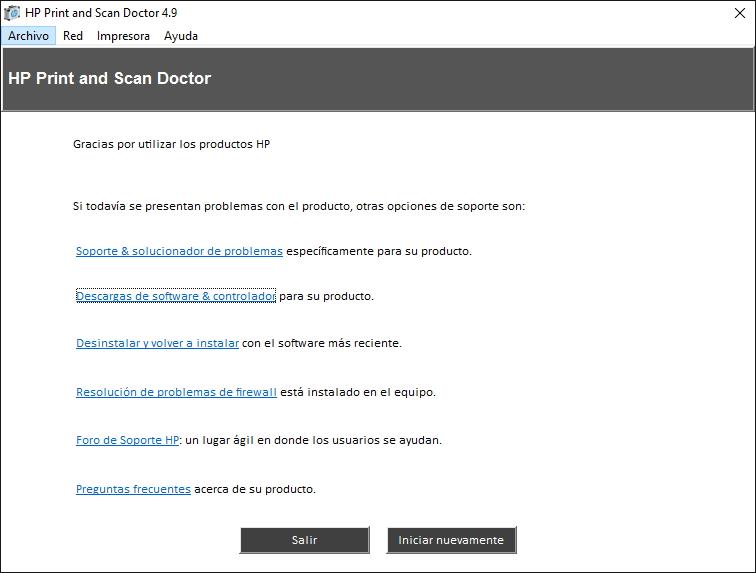Click the text 'específicamente para su producto.'
This screenshot has height=573, width=756.
(379, 251)
